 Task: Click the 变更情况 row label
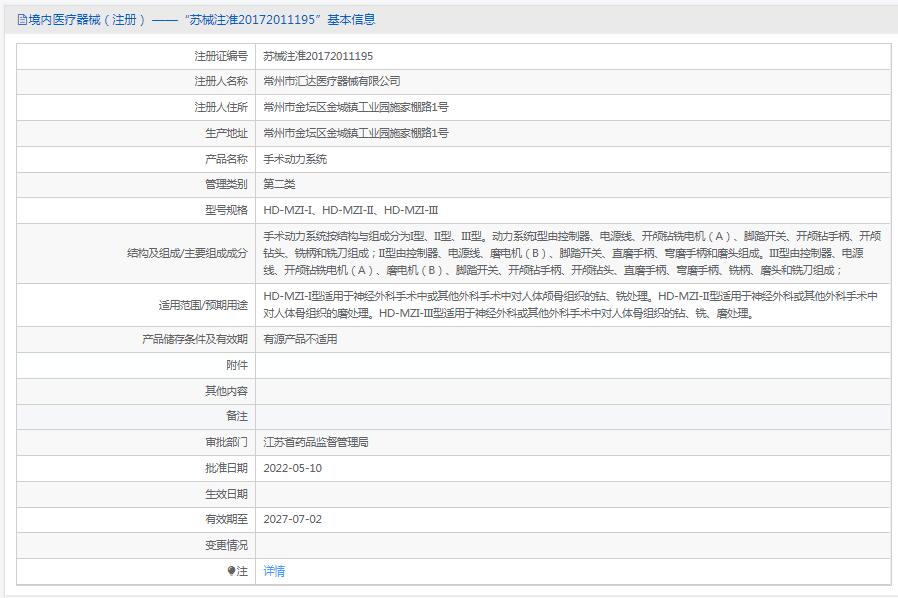(227, 545)
